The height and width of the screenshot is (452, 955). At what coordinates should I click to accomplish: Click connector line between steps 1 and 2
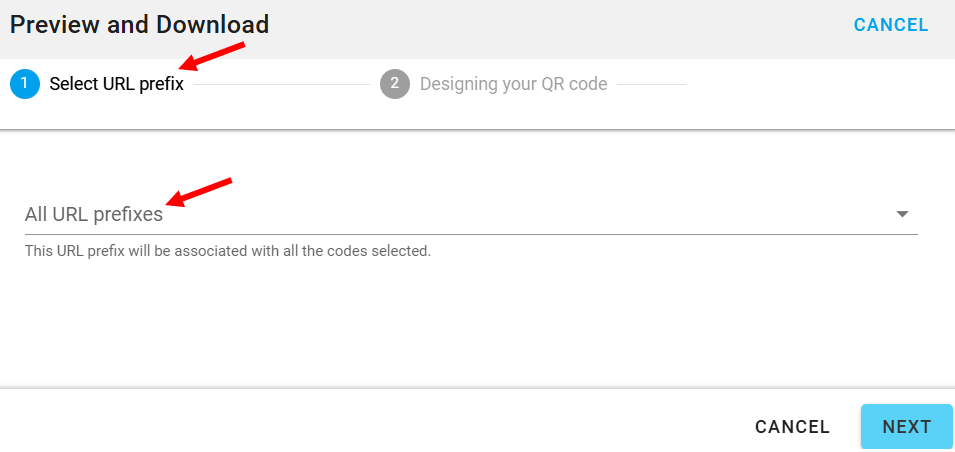point(282,84)
